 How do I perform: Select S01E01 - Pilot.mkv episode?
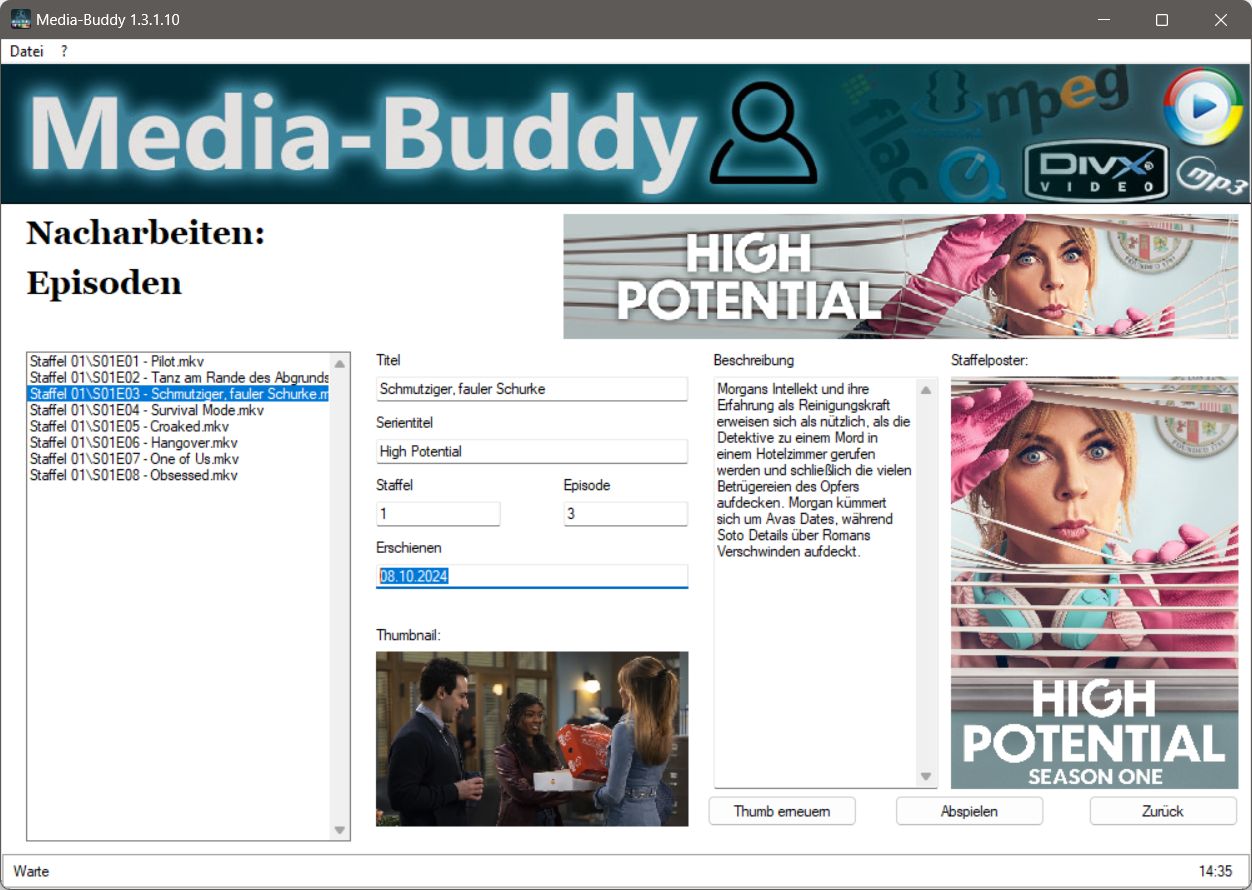coord(179,361)
